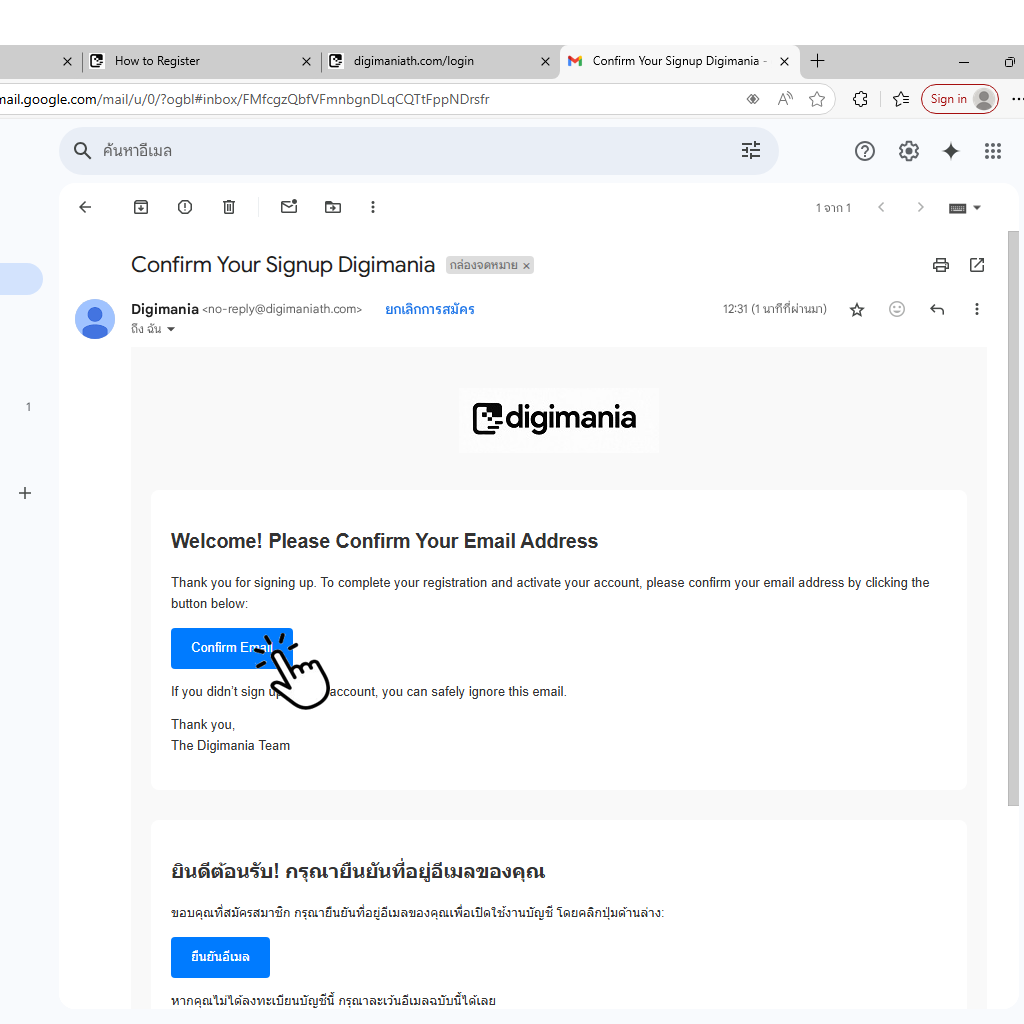Remove the inbox label from the email

tap(526, 266)
